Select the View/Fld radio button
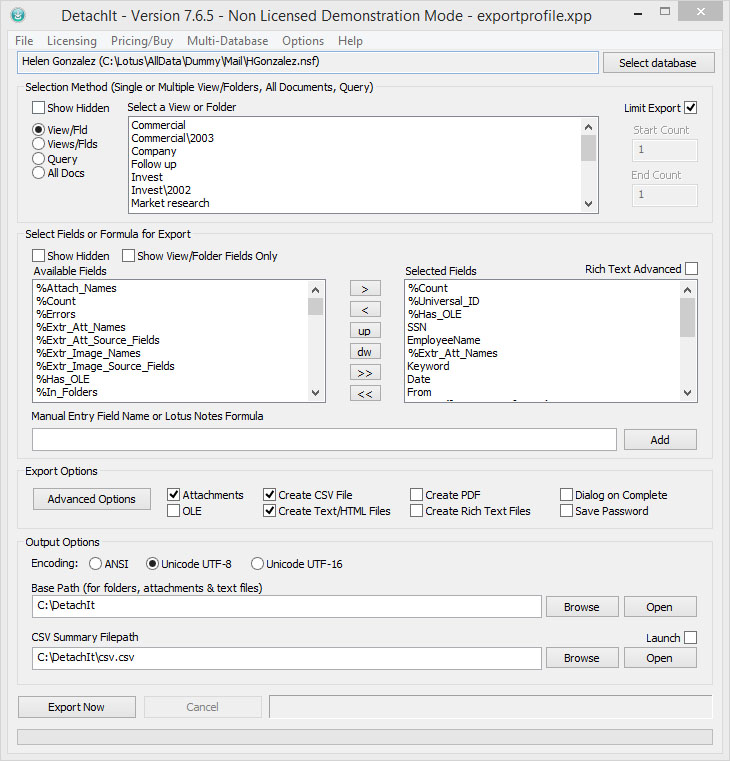 pos(38,130)
